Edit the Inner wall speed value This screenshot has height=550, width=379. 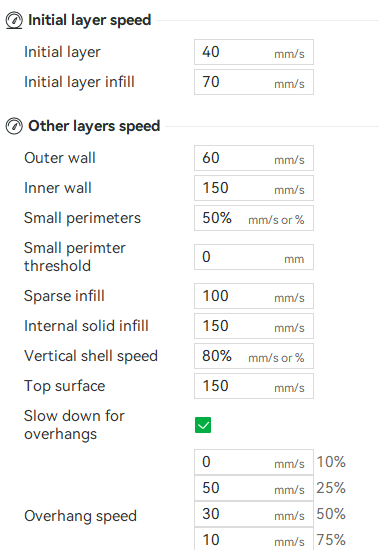pos(254,188)
